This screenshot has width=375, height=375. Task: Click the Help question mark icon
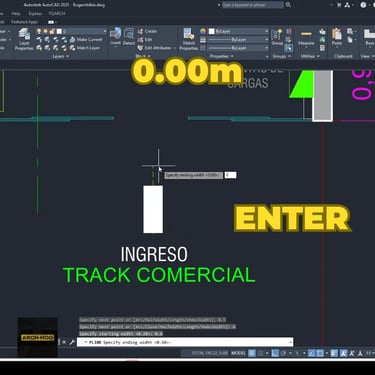(x=363, y=5)
